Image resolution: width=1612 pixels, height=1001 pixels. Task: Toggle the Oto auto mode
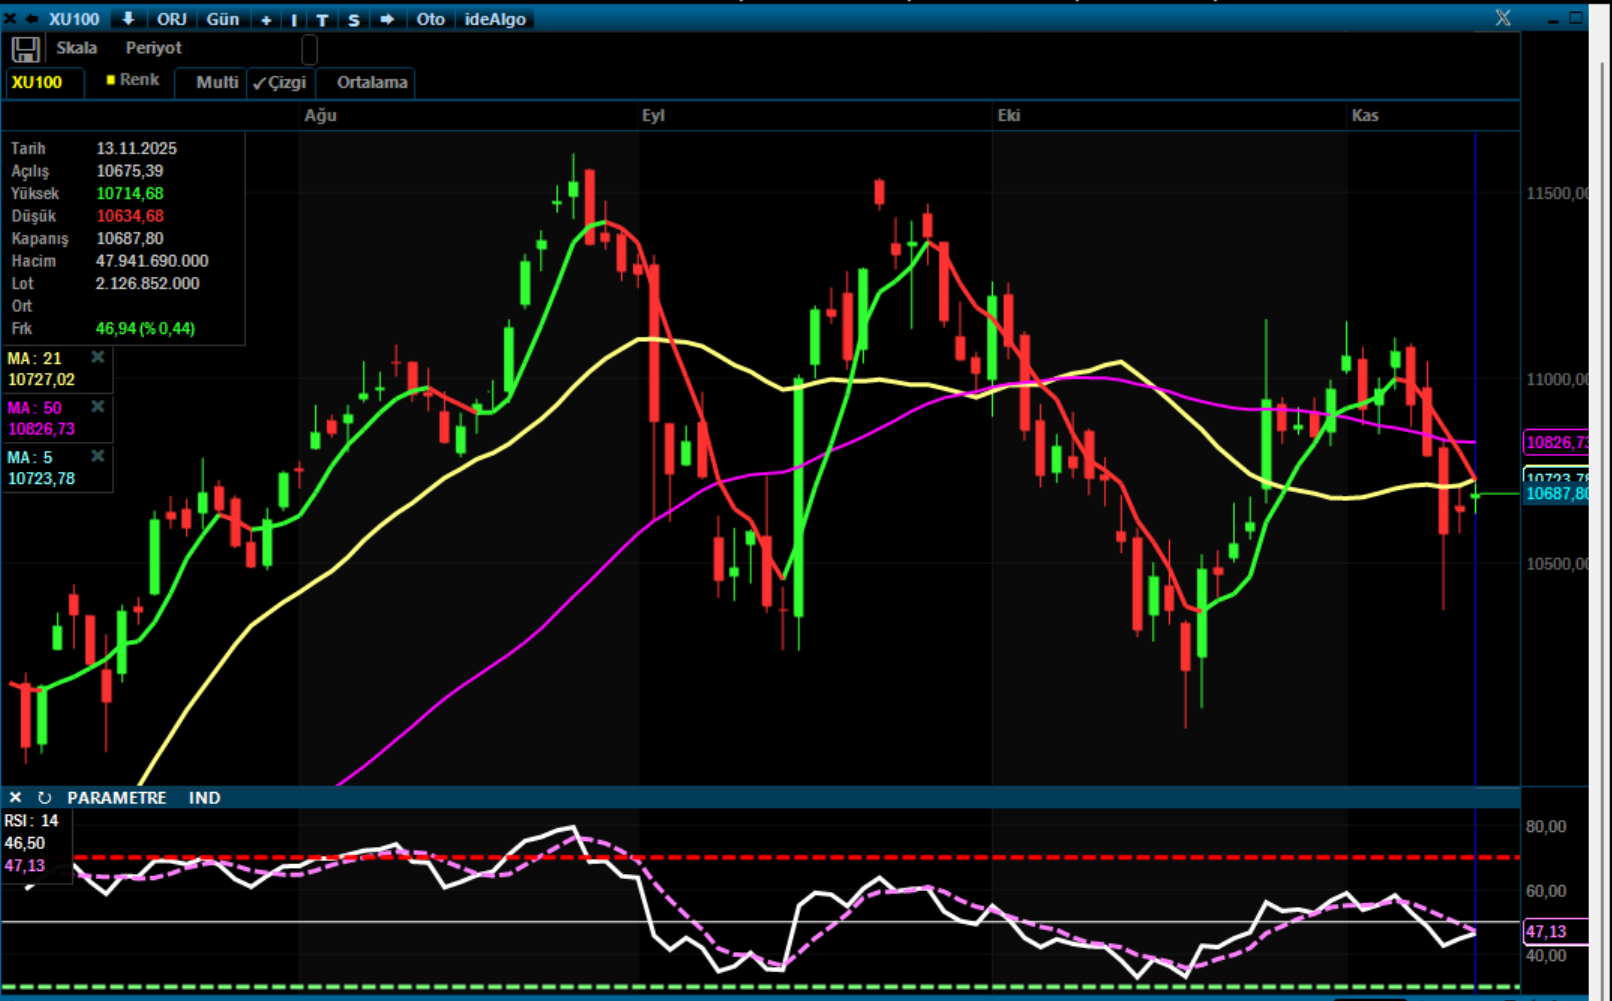tap(430, 19)
